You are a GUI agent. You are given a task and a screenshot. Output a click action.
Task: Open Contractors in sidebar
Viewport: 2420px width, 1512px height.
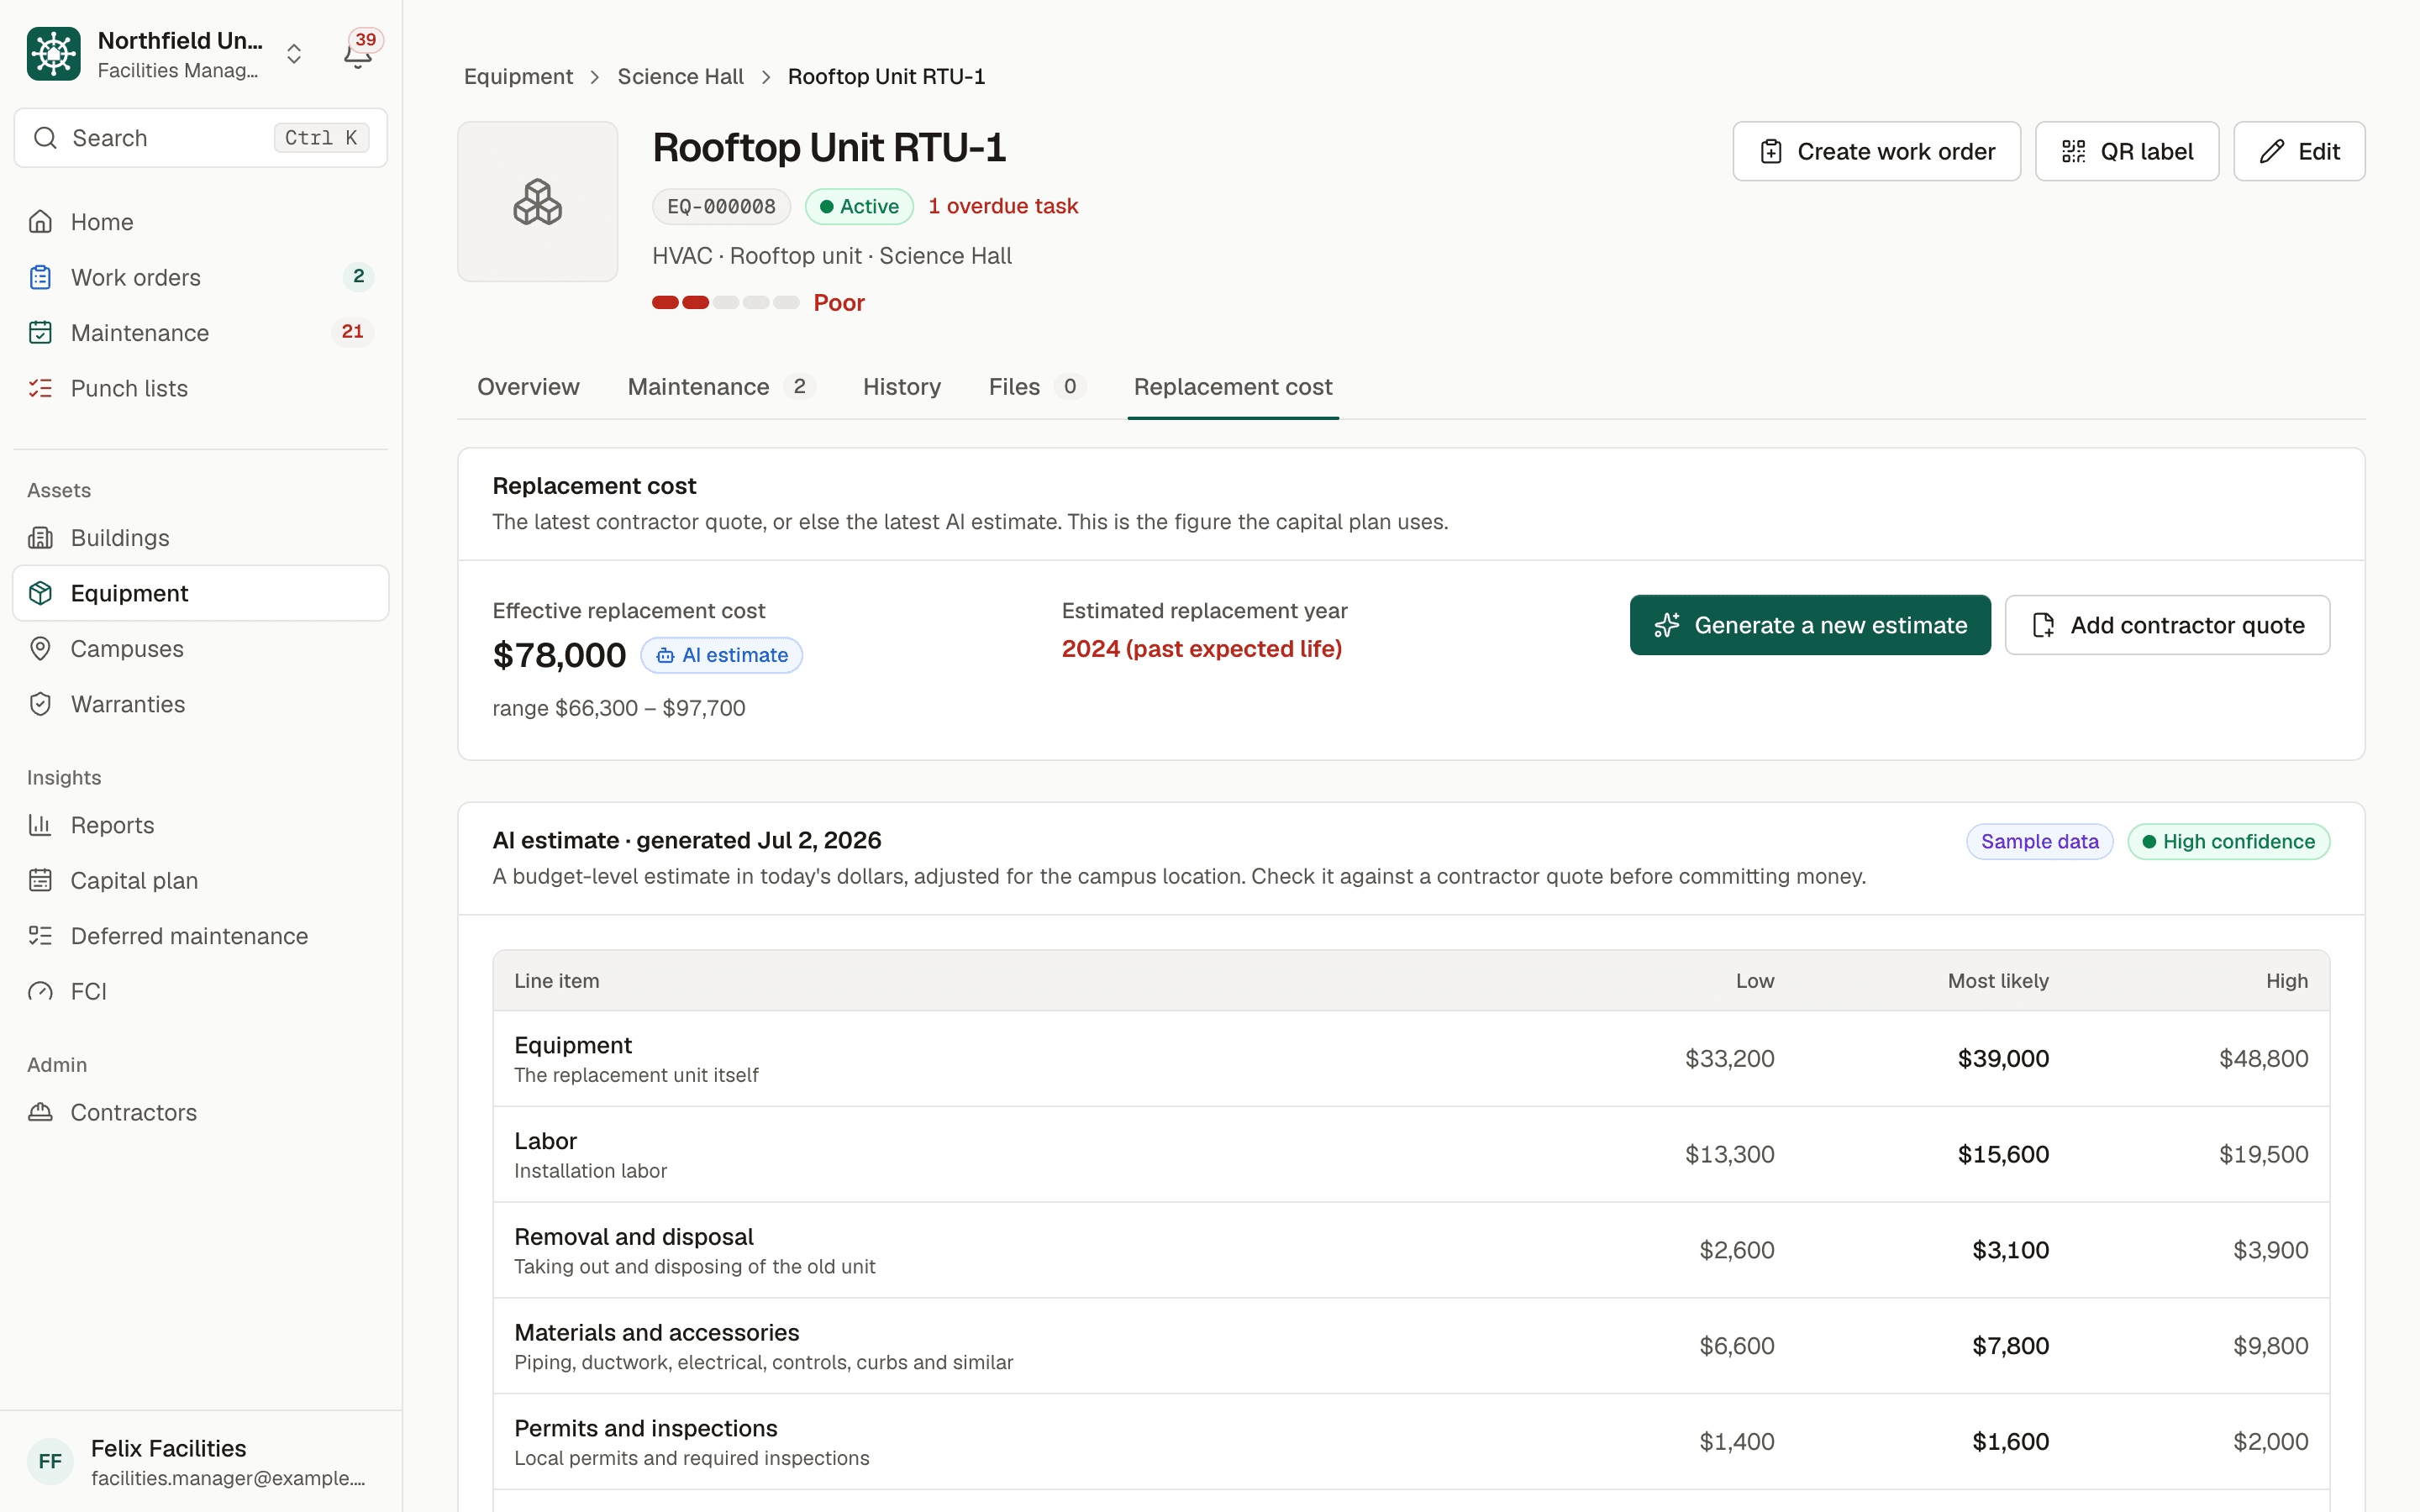[x=201, y=1112]
